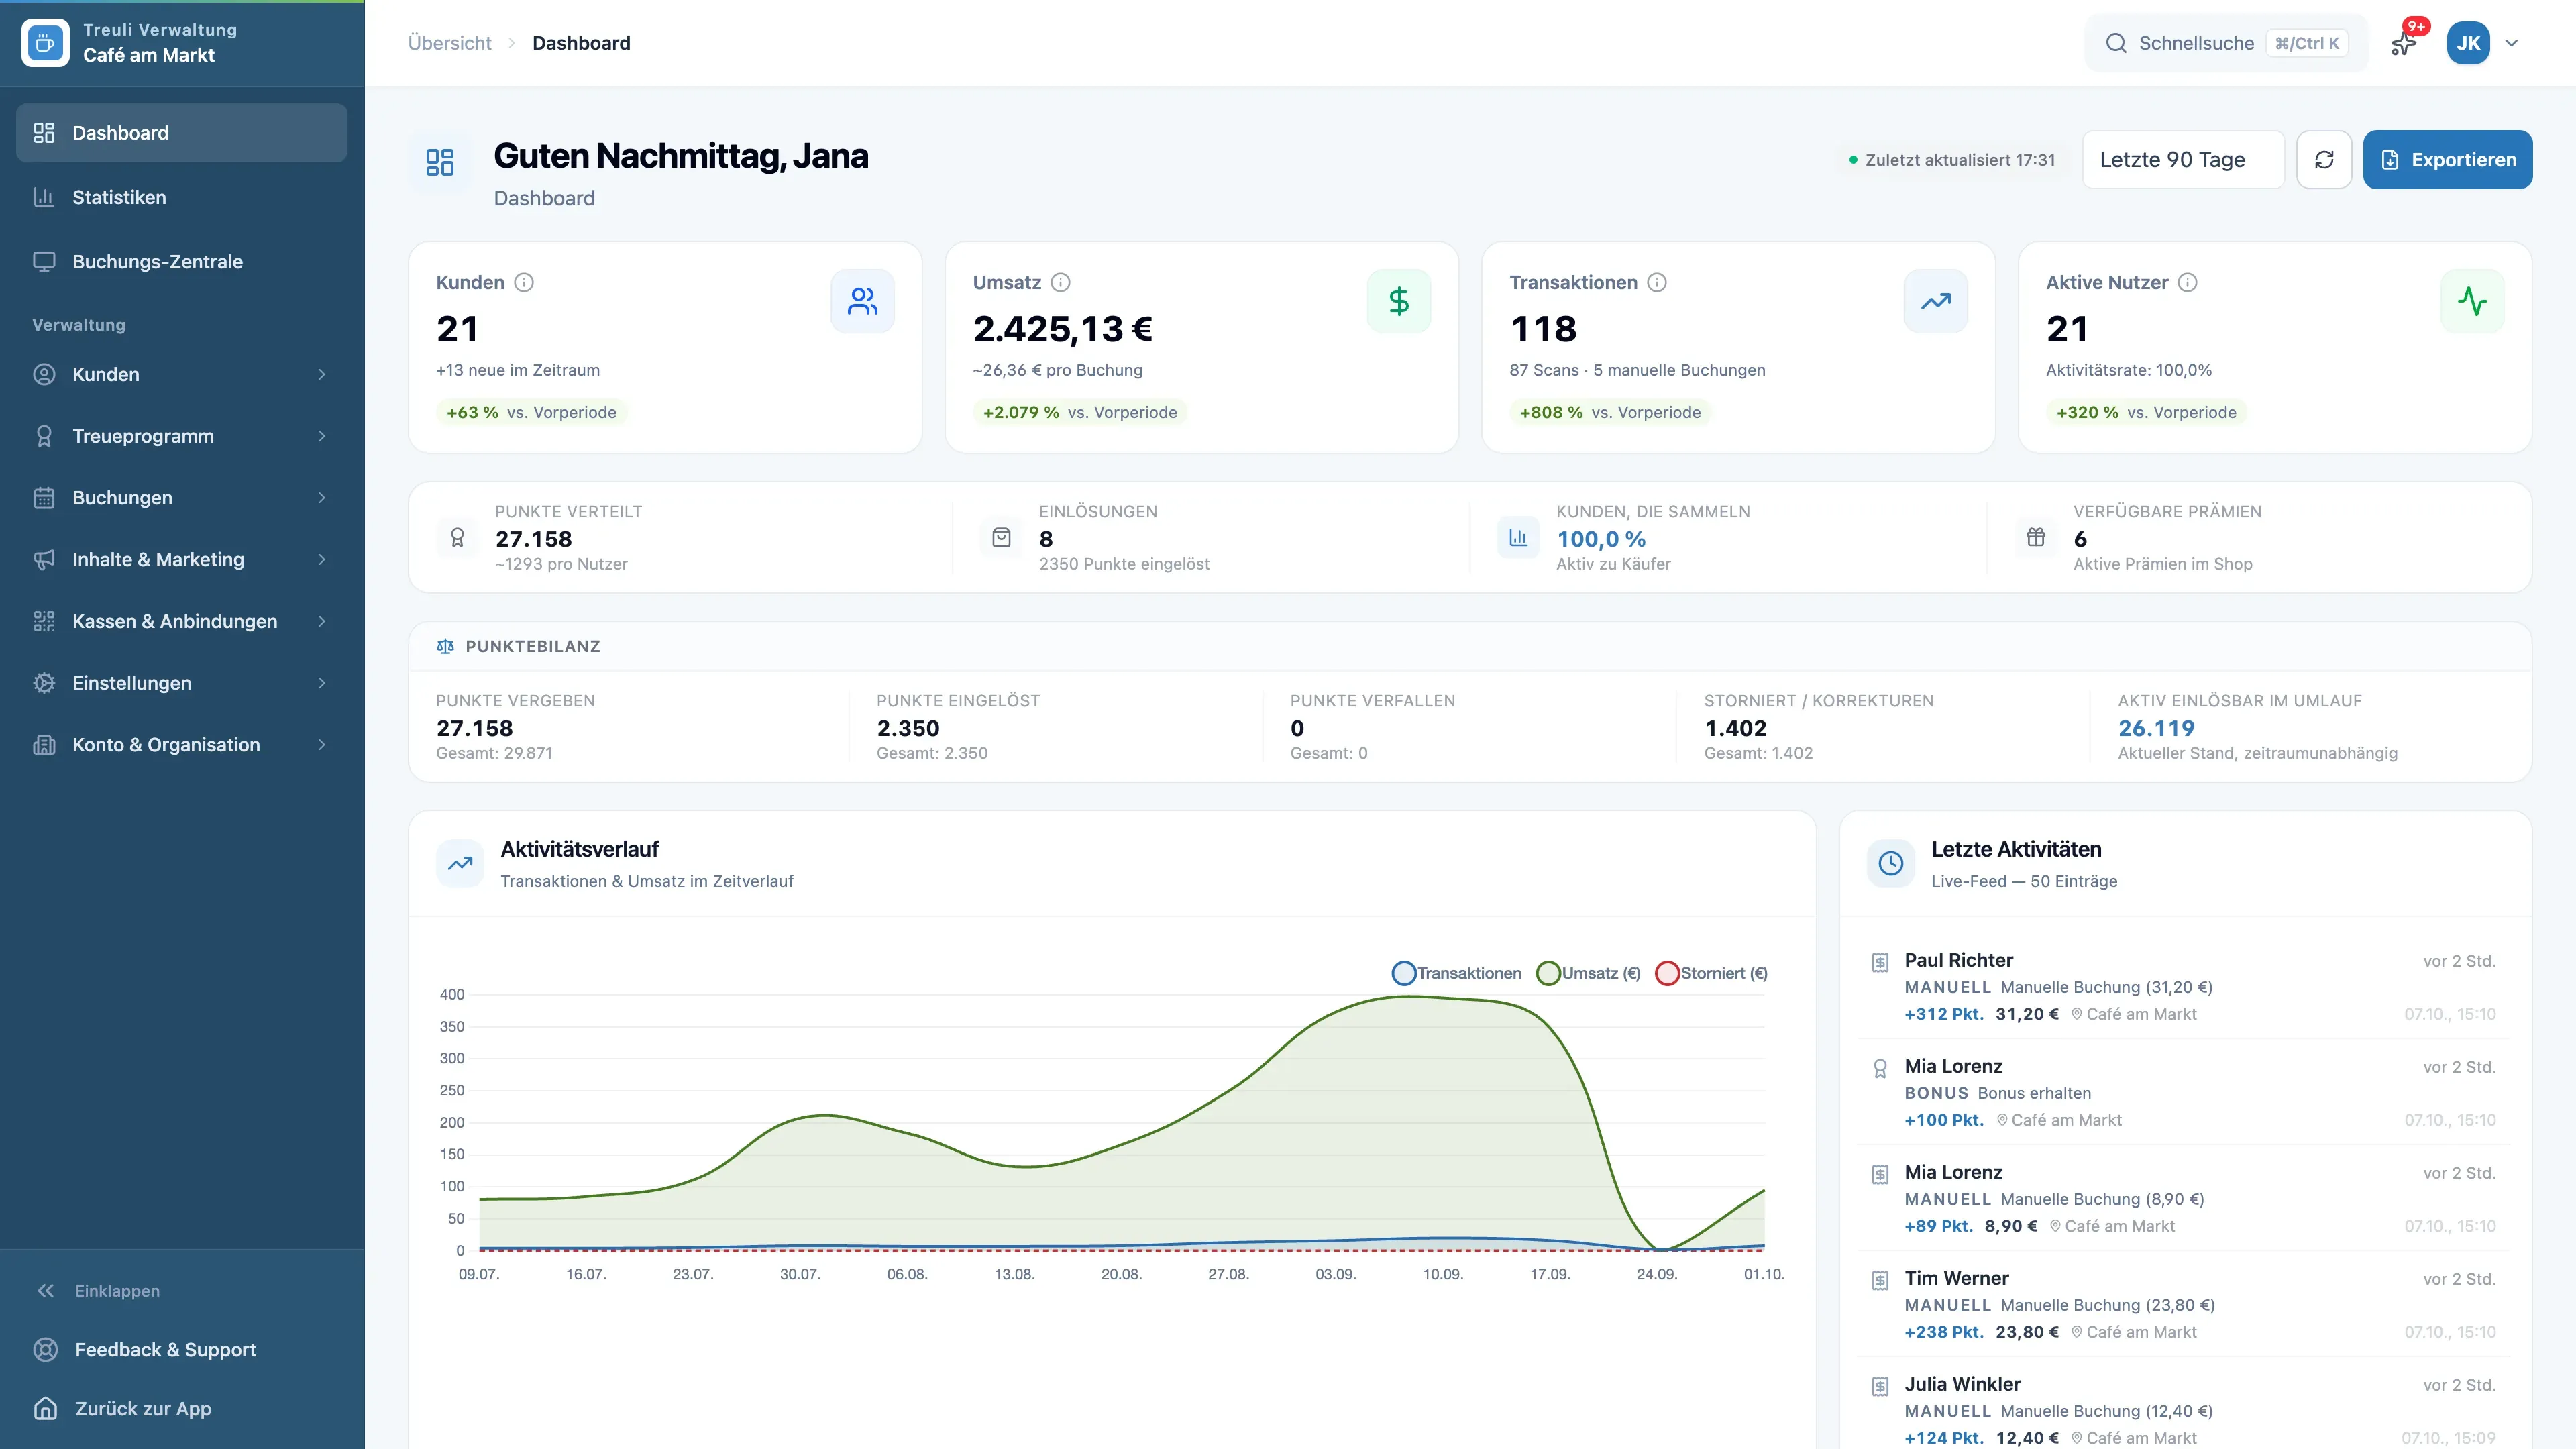
Task: Click the refresh icon button beside Letzte 90 Tage
Action: (2324, 160)
